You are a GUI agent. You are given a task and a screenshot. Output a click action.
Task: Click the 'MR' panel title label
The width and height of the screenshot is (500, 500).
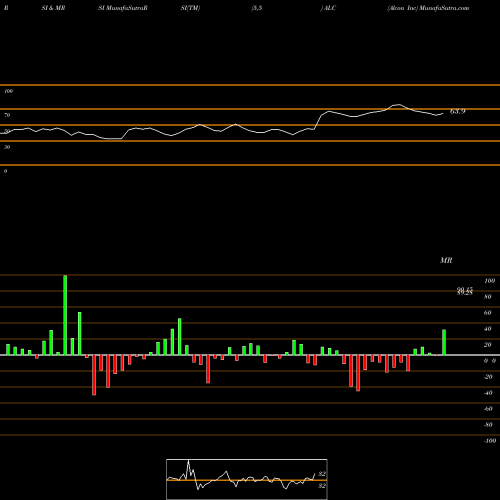446,260
